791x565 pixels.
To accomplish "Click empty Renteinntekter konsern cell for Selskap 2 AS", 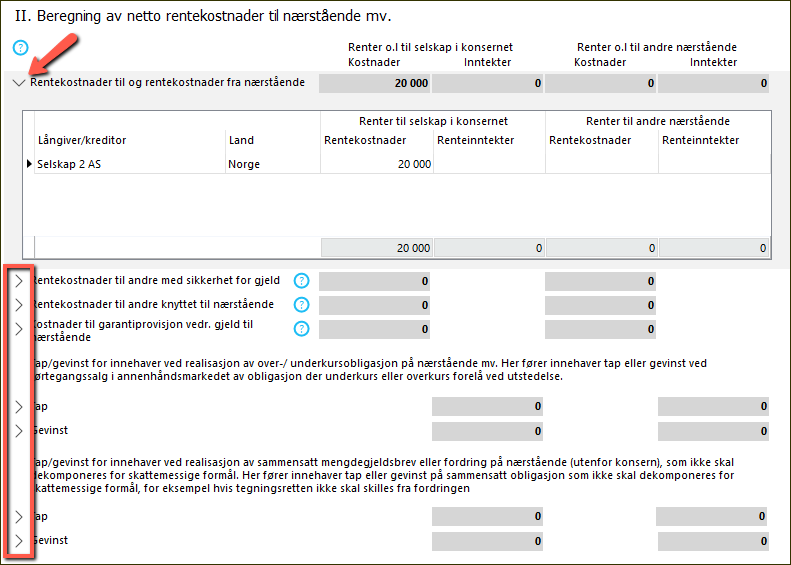I will tap(489, 164).
